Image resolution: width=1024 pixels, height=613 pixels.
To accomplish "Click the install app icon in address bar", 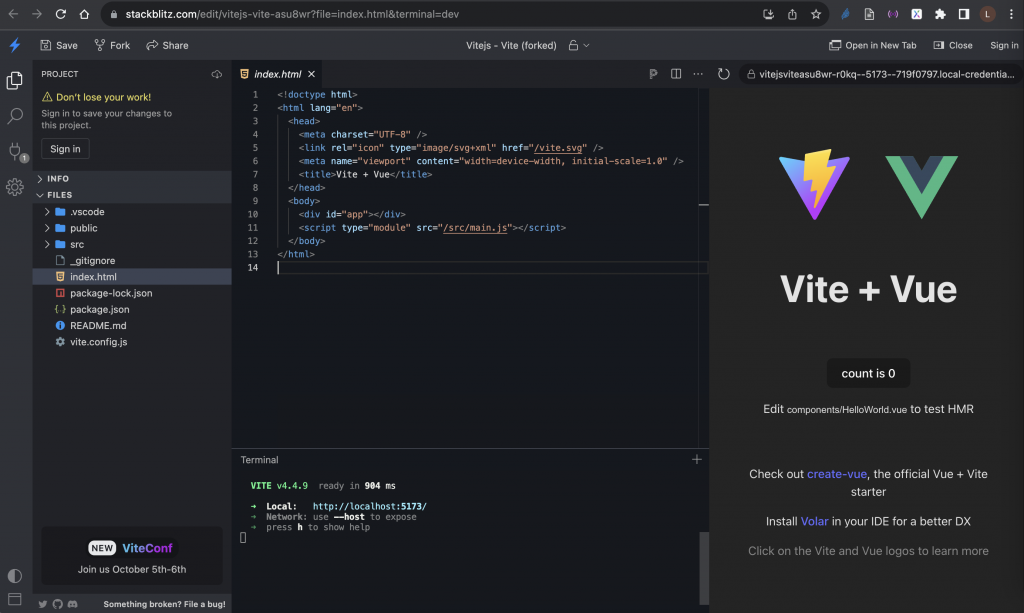I will 769,14.
